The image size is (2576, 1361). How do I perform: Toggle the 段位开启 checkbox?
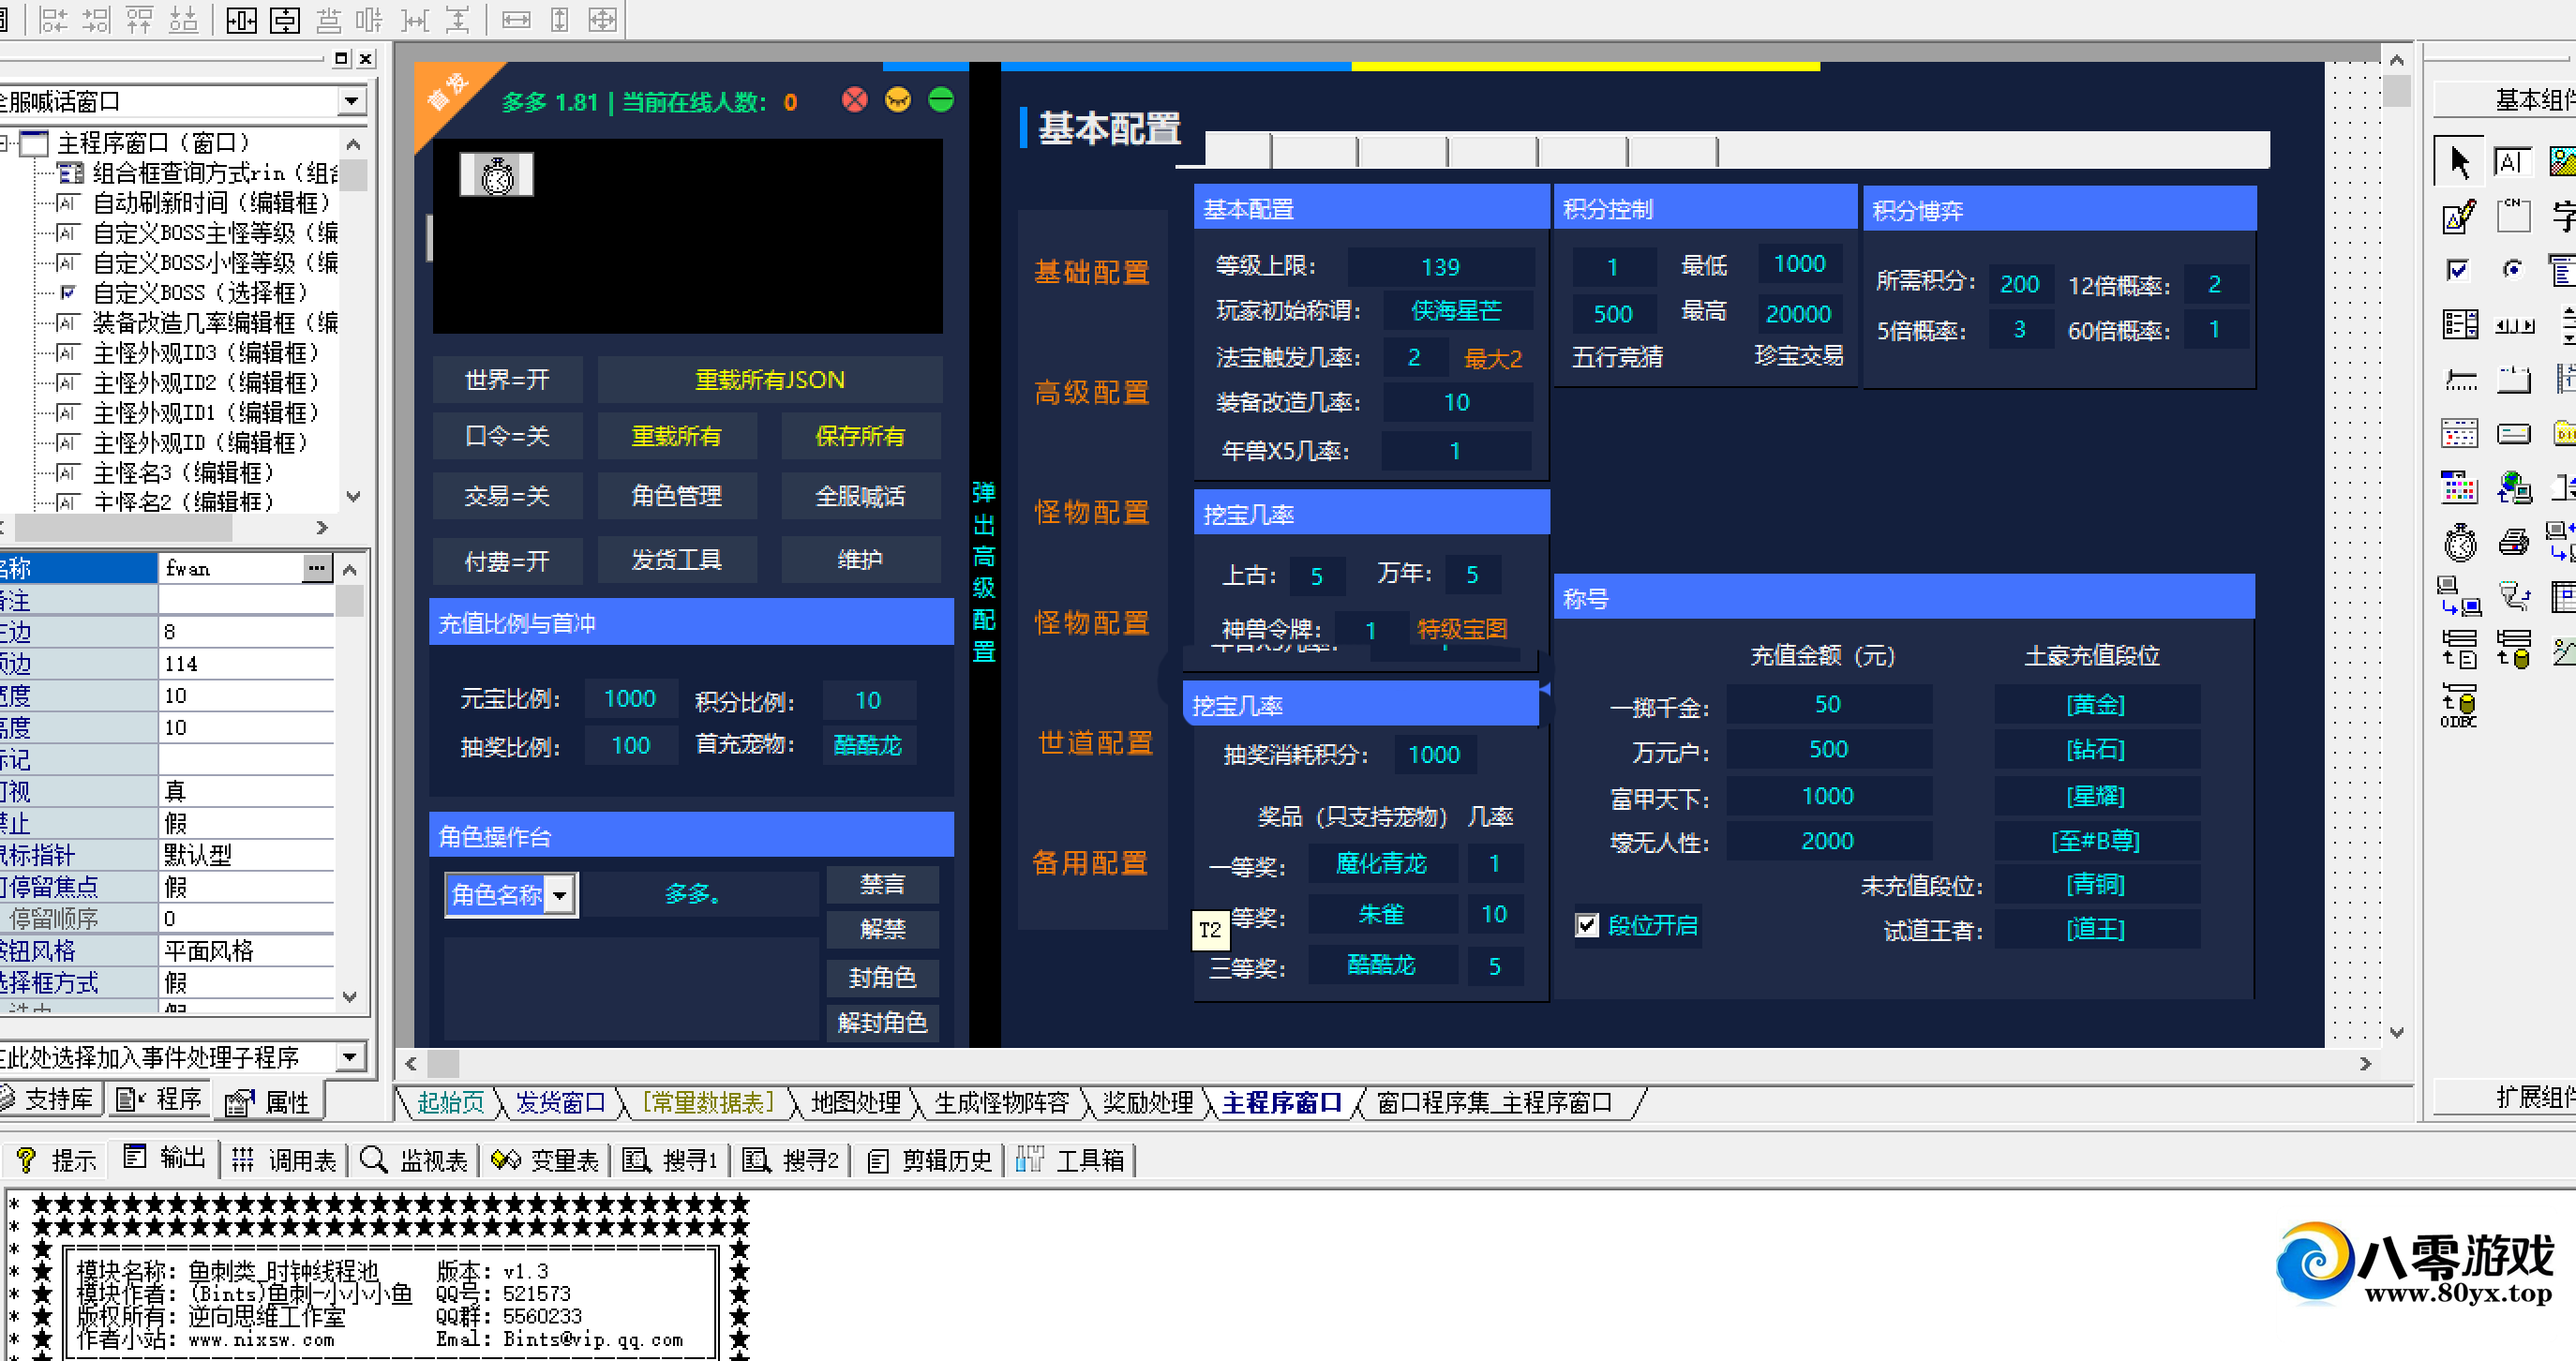tap(1587, 925)
